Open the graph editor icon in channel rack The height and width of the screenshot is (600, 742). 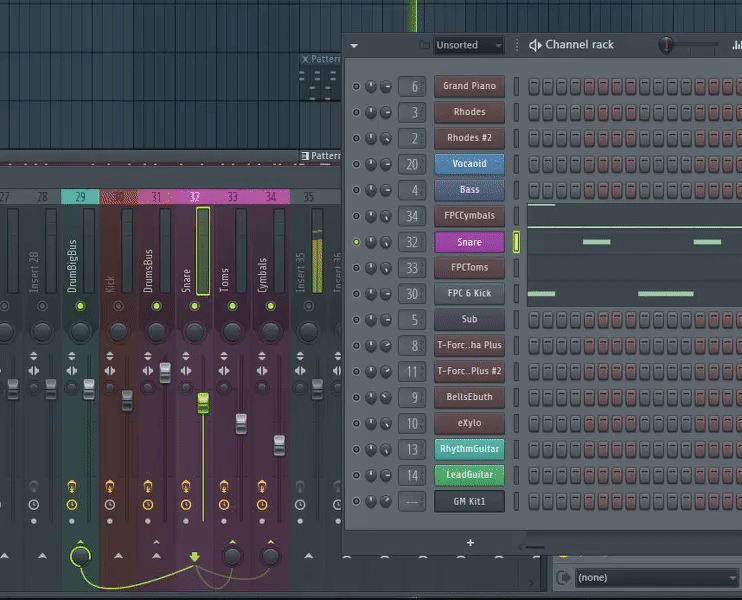point(736,45)
